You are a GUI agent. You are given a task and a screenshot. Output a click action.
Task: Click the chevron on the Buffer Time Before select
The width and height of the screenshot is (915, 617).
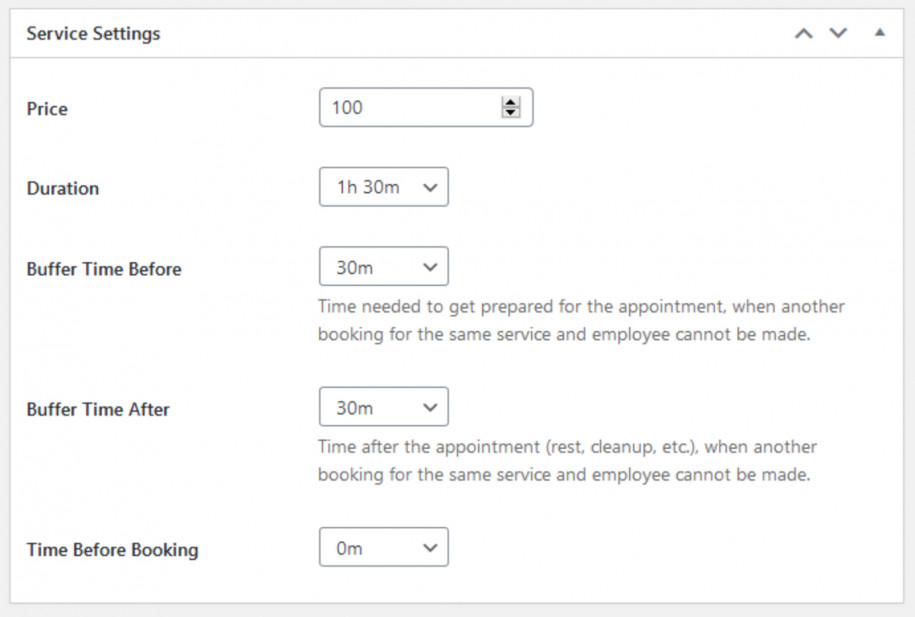click(x=429, y=266)
